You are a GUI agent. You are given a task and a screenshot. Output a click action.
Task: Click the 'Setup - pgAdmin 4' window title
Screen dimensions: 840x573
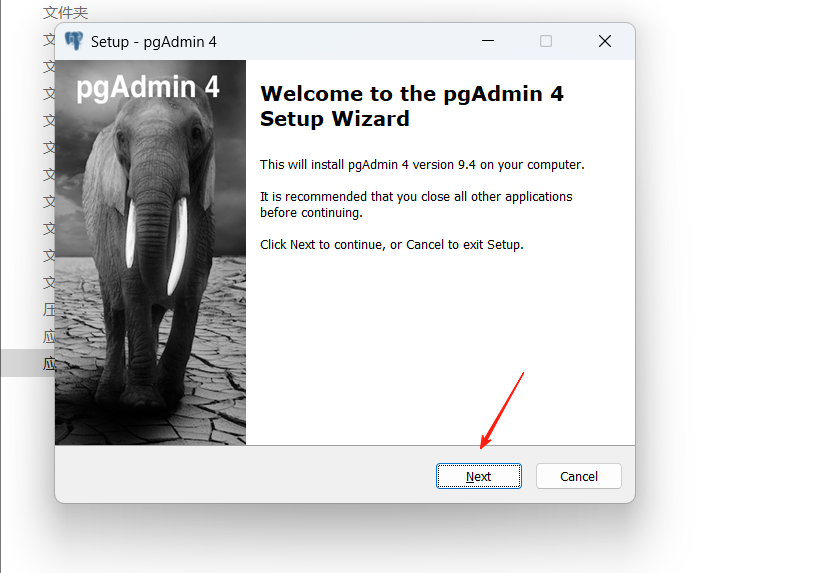(154, 42)
